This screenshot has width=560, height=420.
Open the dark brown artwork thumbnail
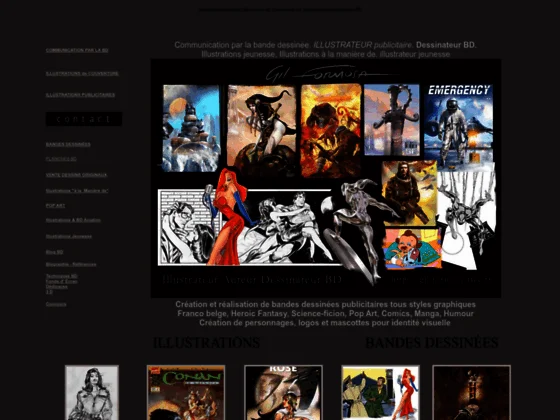471,392
